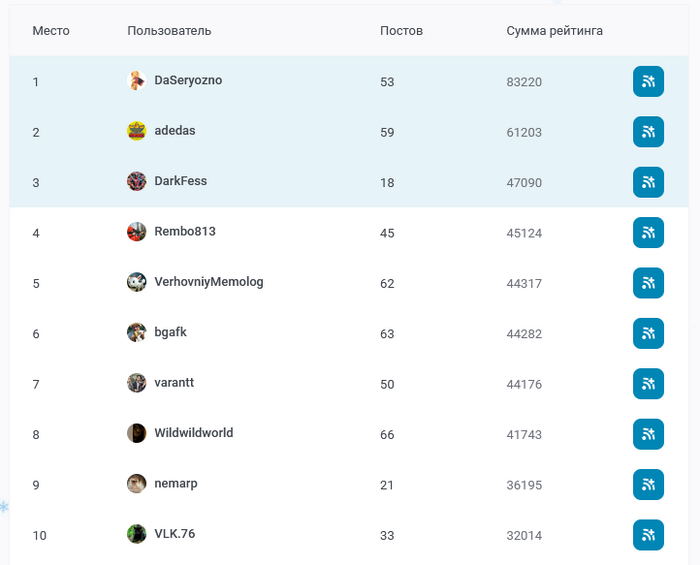
Task: Click post count 66 for Wildwildworld
Action: coord(387,435)
